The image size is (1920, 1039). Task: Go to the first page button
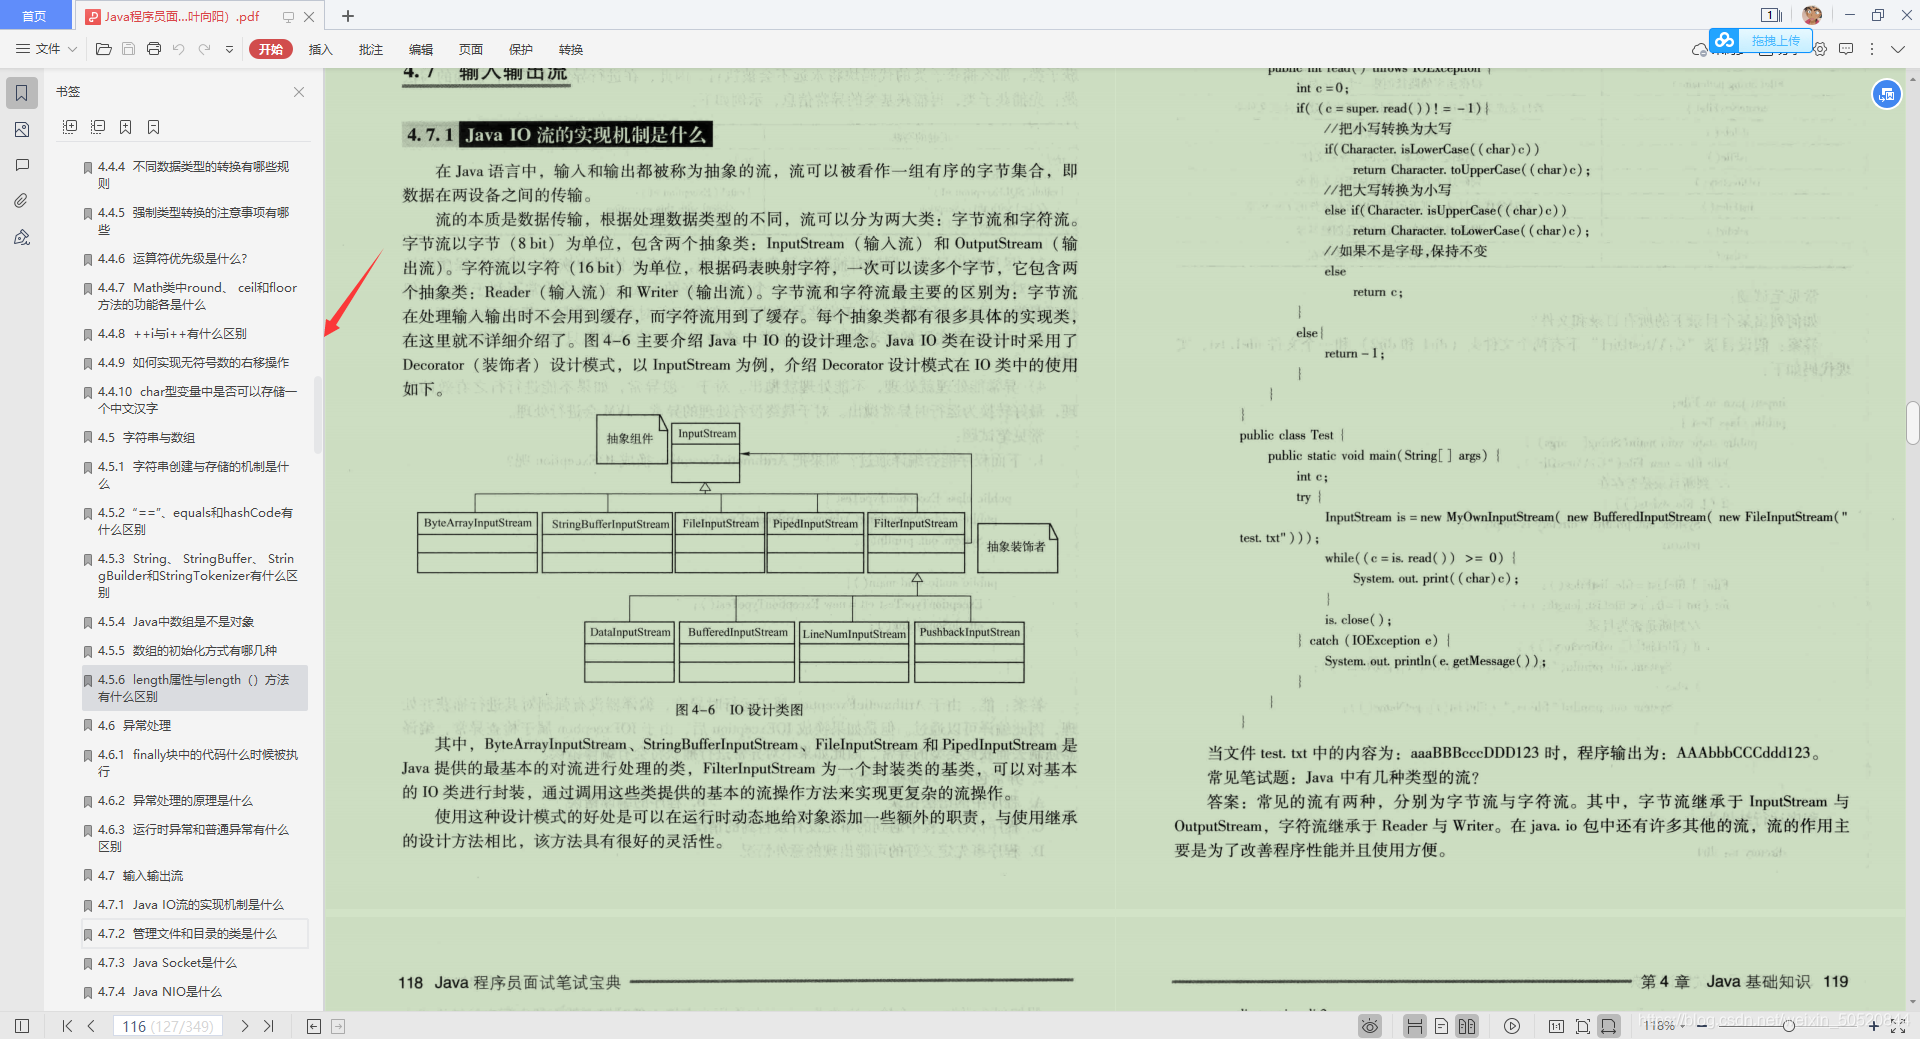pos(67,1026)
